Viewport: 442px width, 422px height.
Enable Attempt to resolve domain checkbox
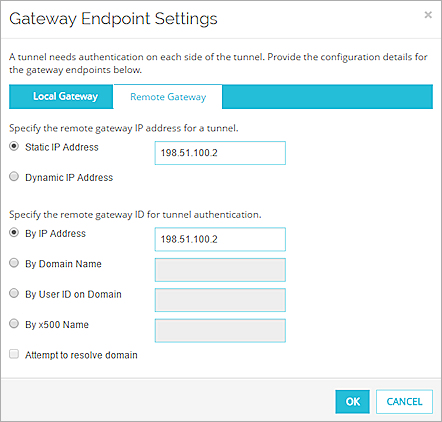tap(14, 354)
